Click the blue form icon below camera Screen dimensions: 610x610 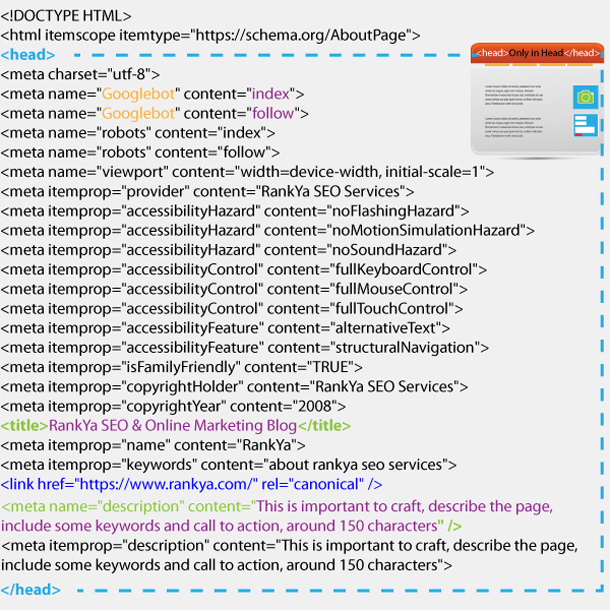[585, 125]
